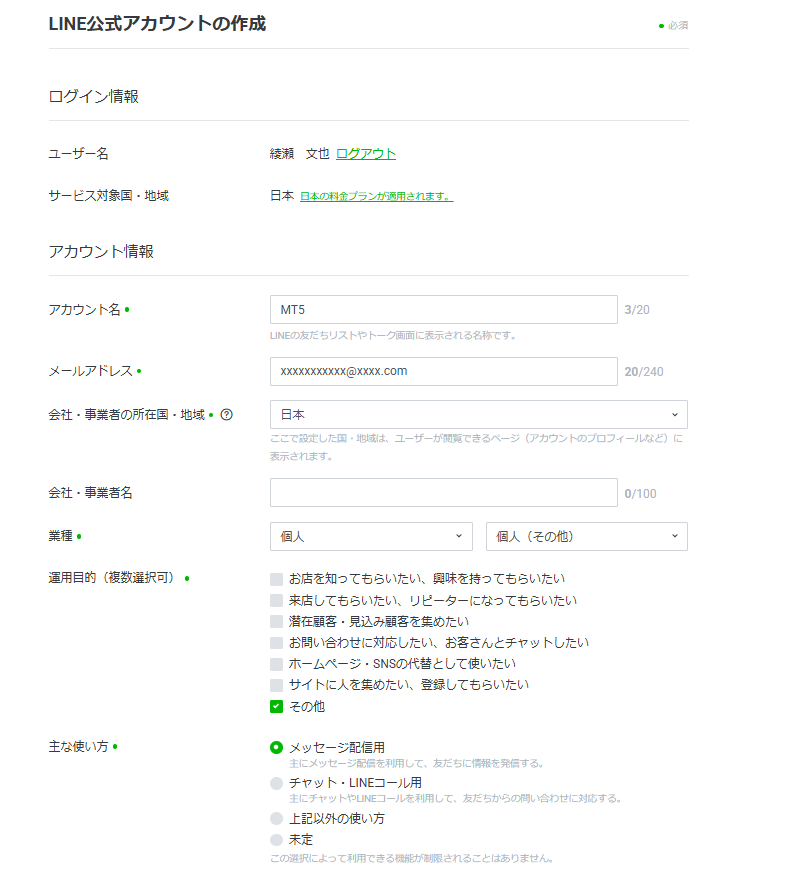Check サイトに人を集めたい、登録してもらいたい
Viewport: 800px width, 891px height.
pos(277,685)
